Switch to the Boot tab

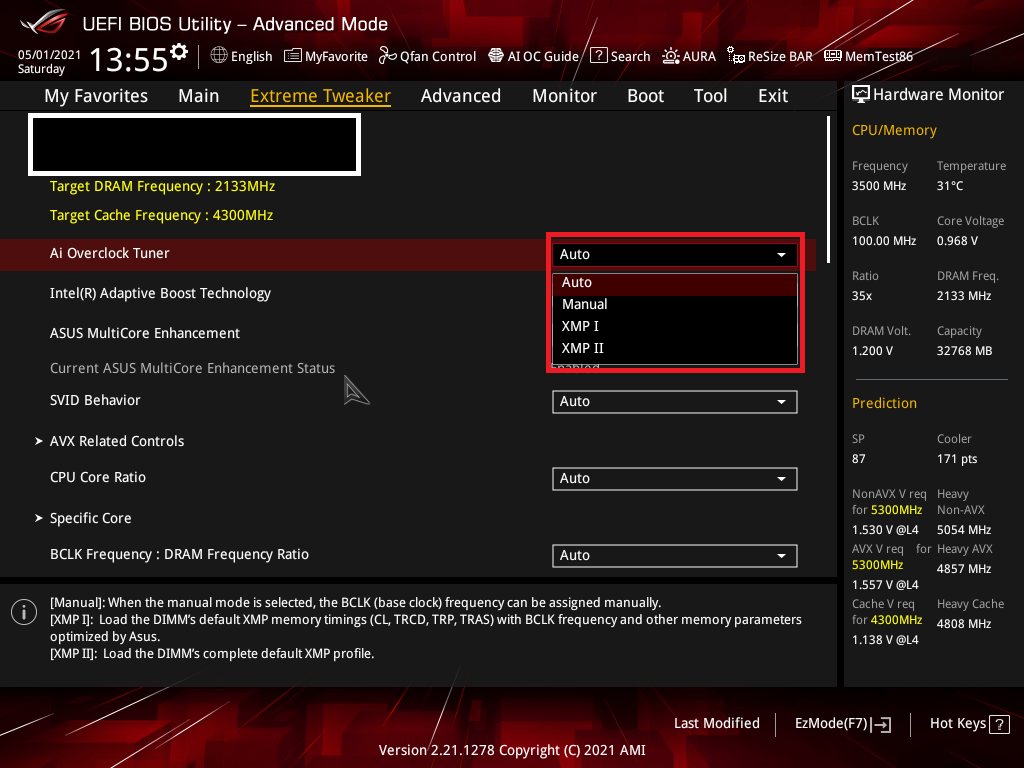pos(645,95)
